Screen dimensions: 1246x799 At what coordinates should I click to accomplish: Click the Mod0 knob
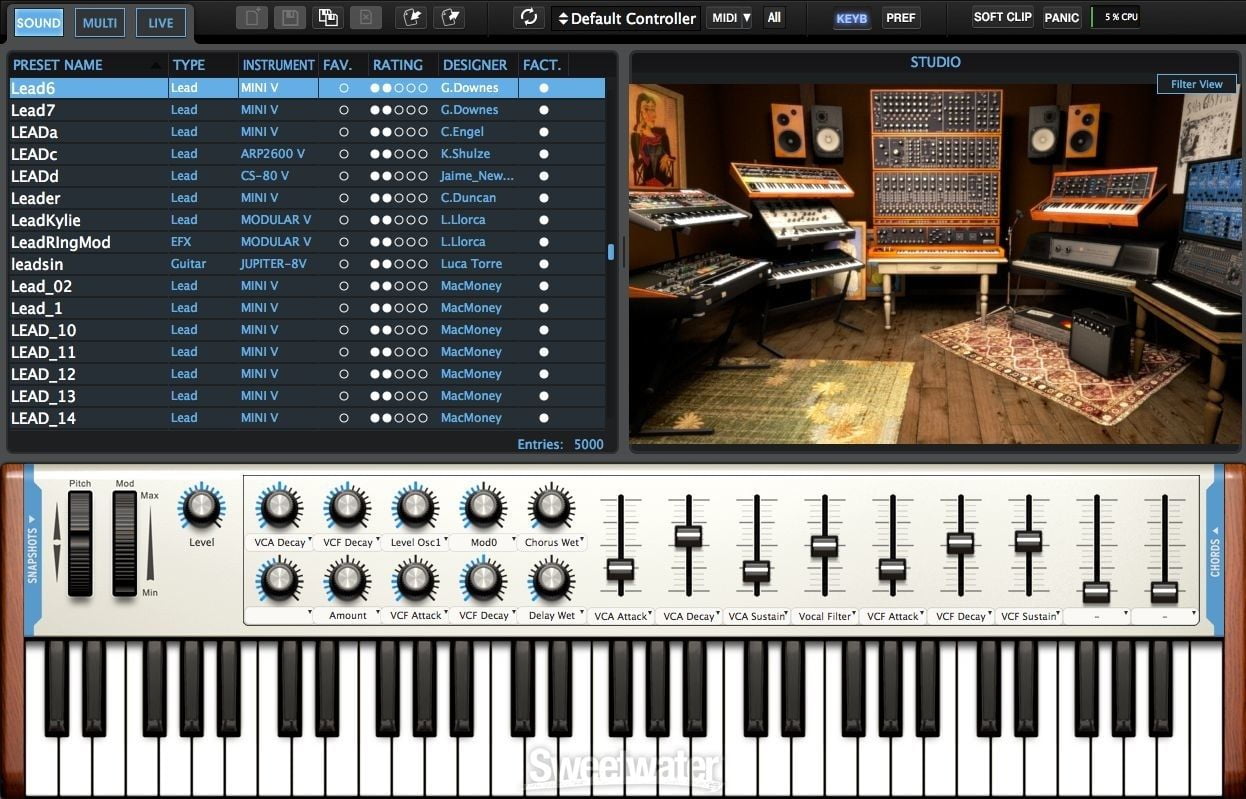point(484,507)
